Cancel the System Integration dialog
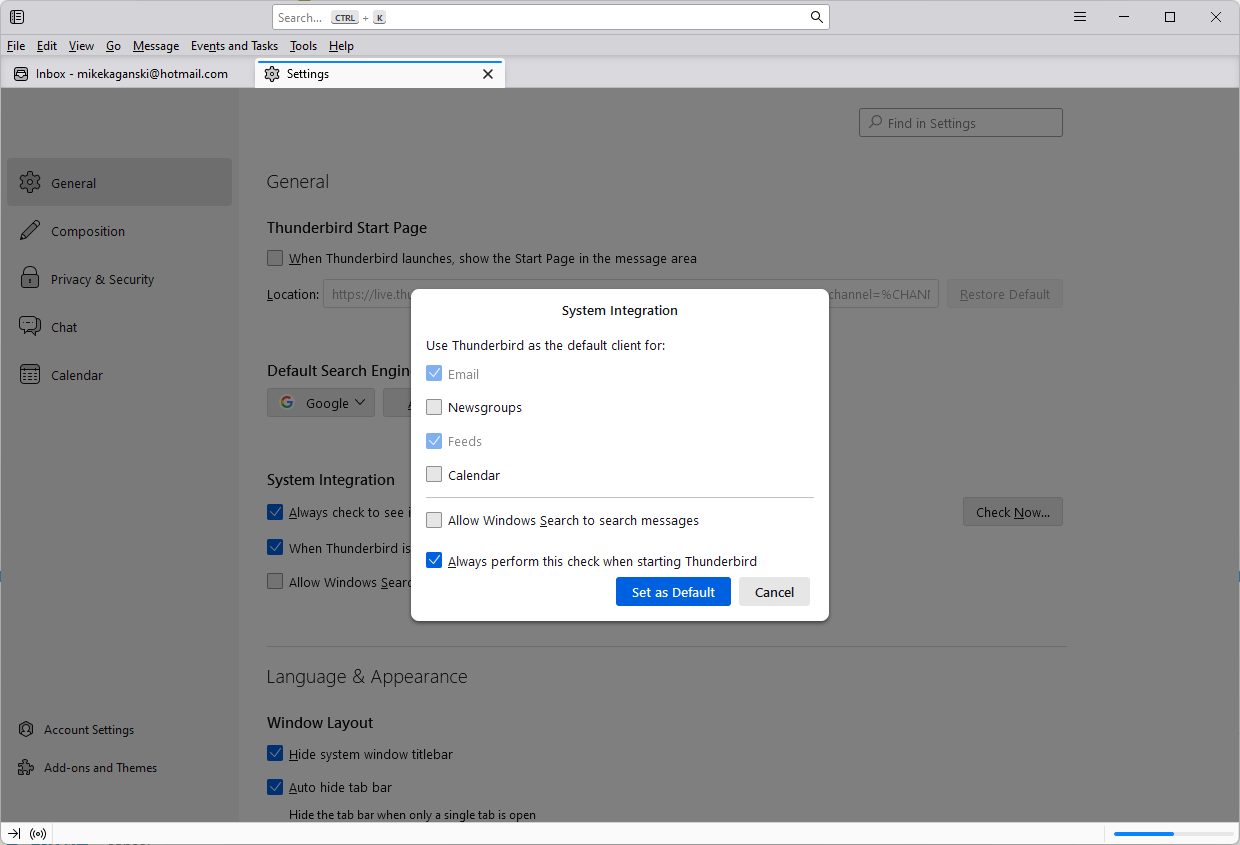This screenshot has height=845, width=1240. (x=774, y=592)
